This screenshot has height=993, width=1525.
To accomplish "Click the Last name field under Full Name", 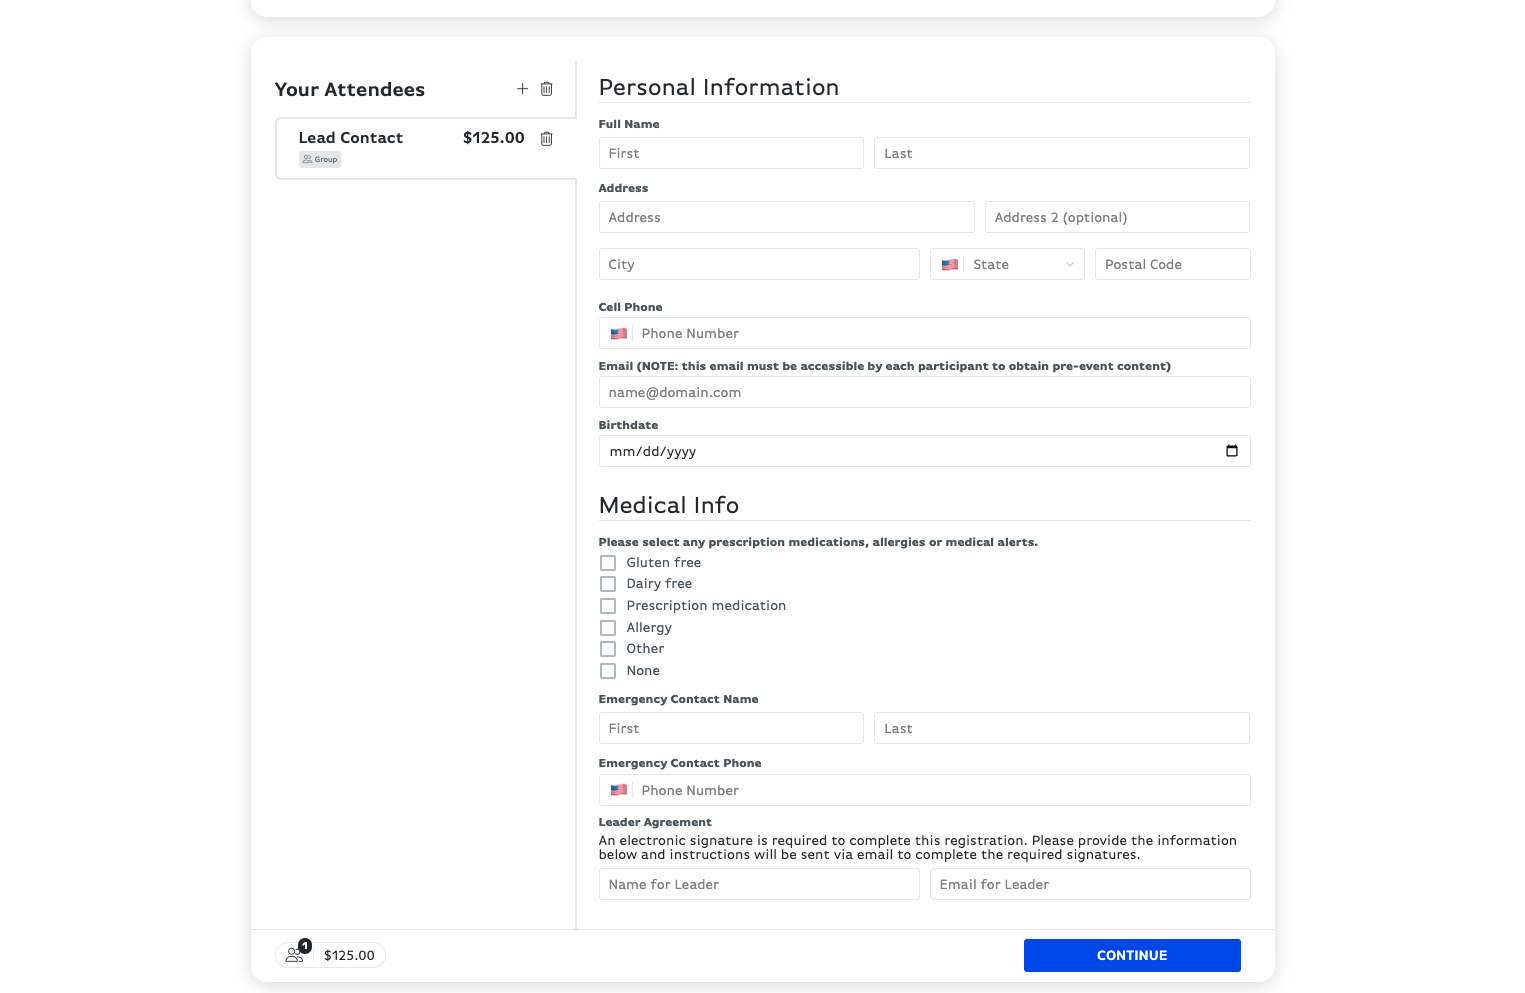I will (x=1062, y=153).
